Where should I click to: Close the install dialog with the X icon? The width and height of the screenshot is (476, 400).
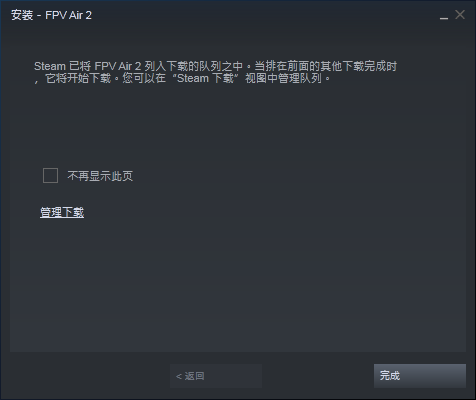[x=460, y=15]
